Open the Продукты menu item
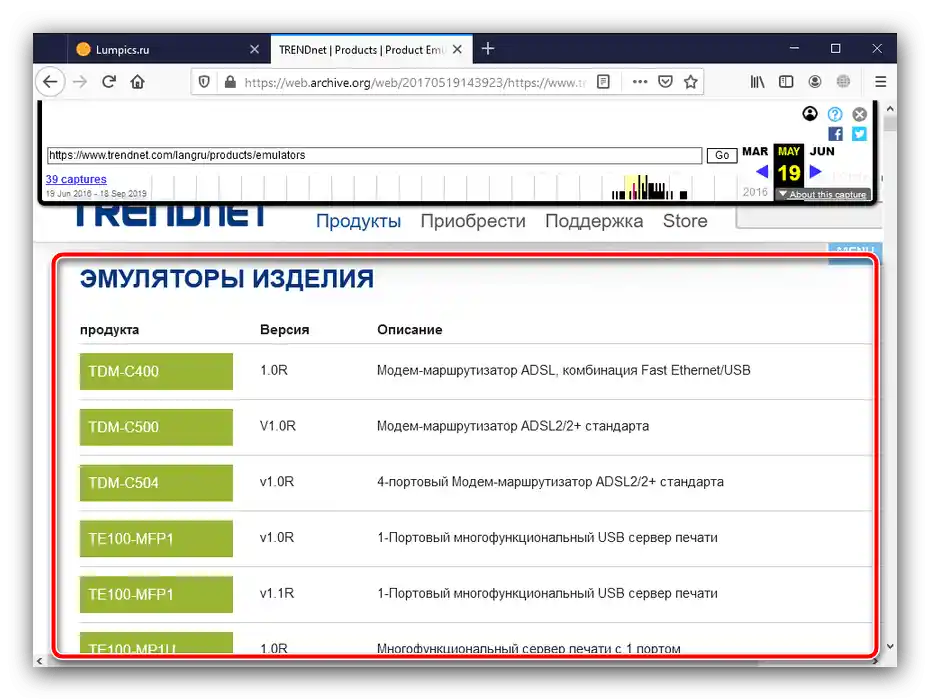This screenshot has height=700, width=930. pos(358,221)
